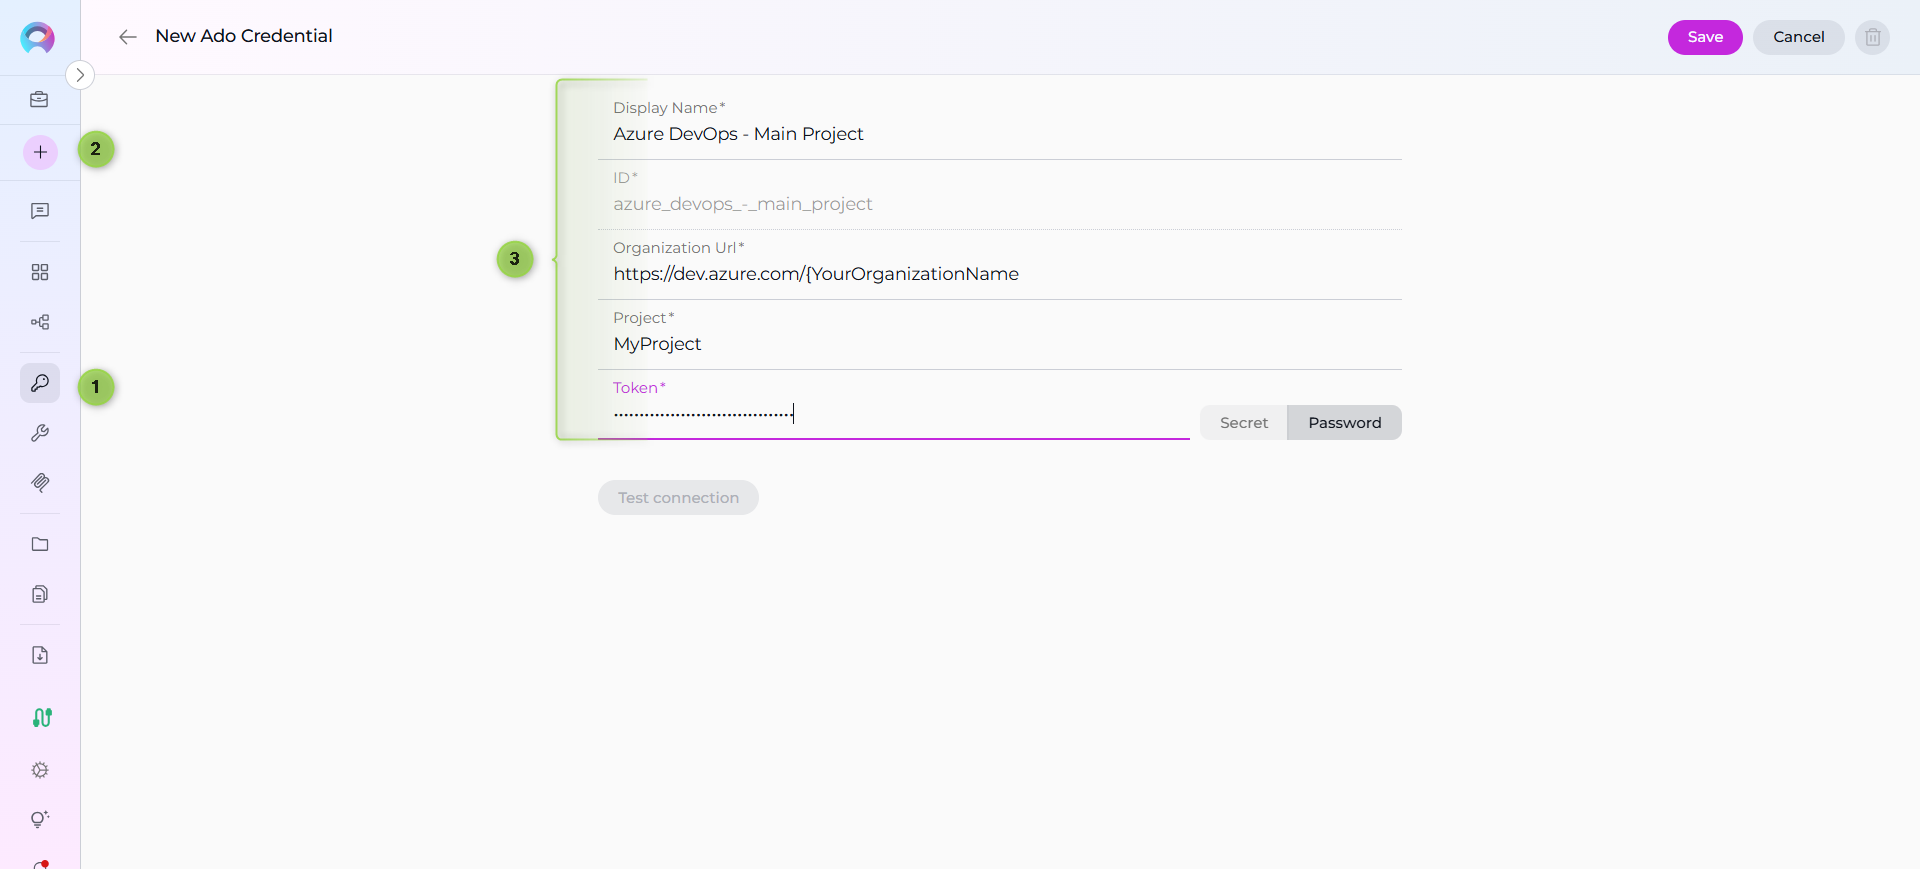The height and width of the screenshot is (869, 1920).
Task: Click the briefcase project icon in sidebar
Action: point(39,99)
